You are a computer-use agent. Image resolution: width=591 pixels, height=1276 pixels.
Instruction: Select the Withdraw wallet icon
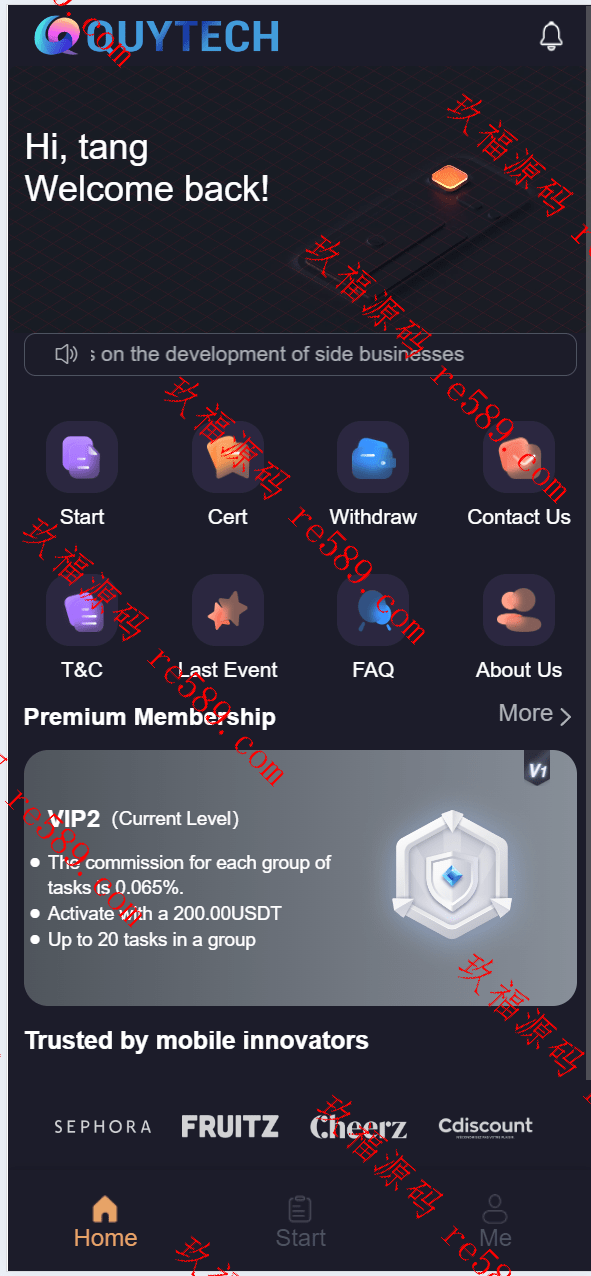pyautogui.click(x=373, y=457)
